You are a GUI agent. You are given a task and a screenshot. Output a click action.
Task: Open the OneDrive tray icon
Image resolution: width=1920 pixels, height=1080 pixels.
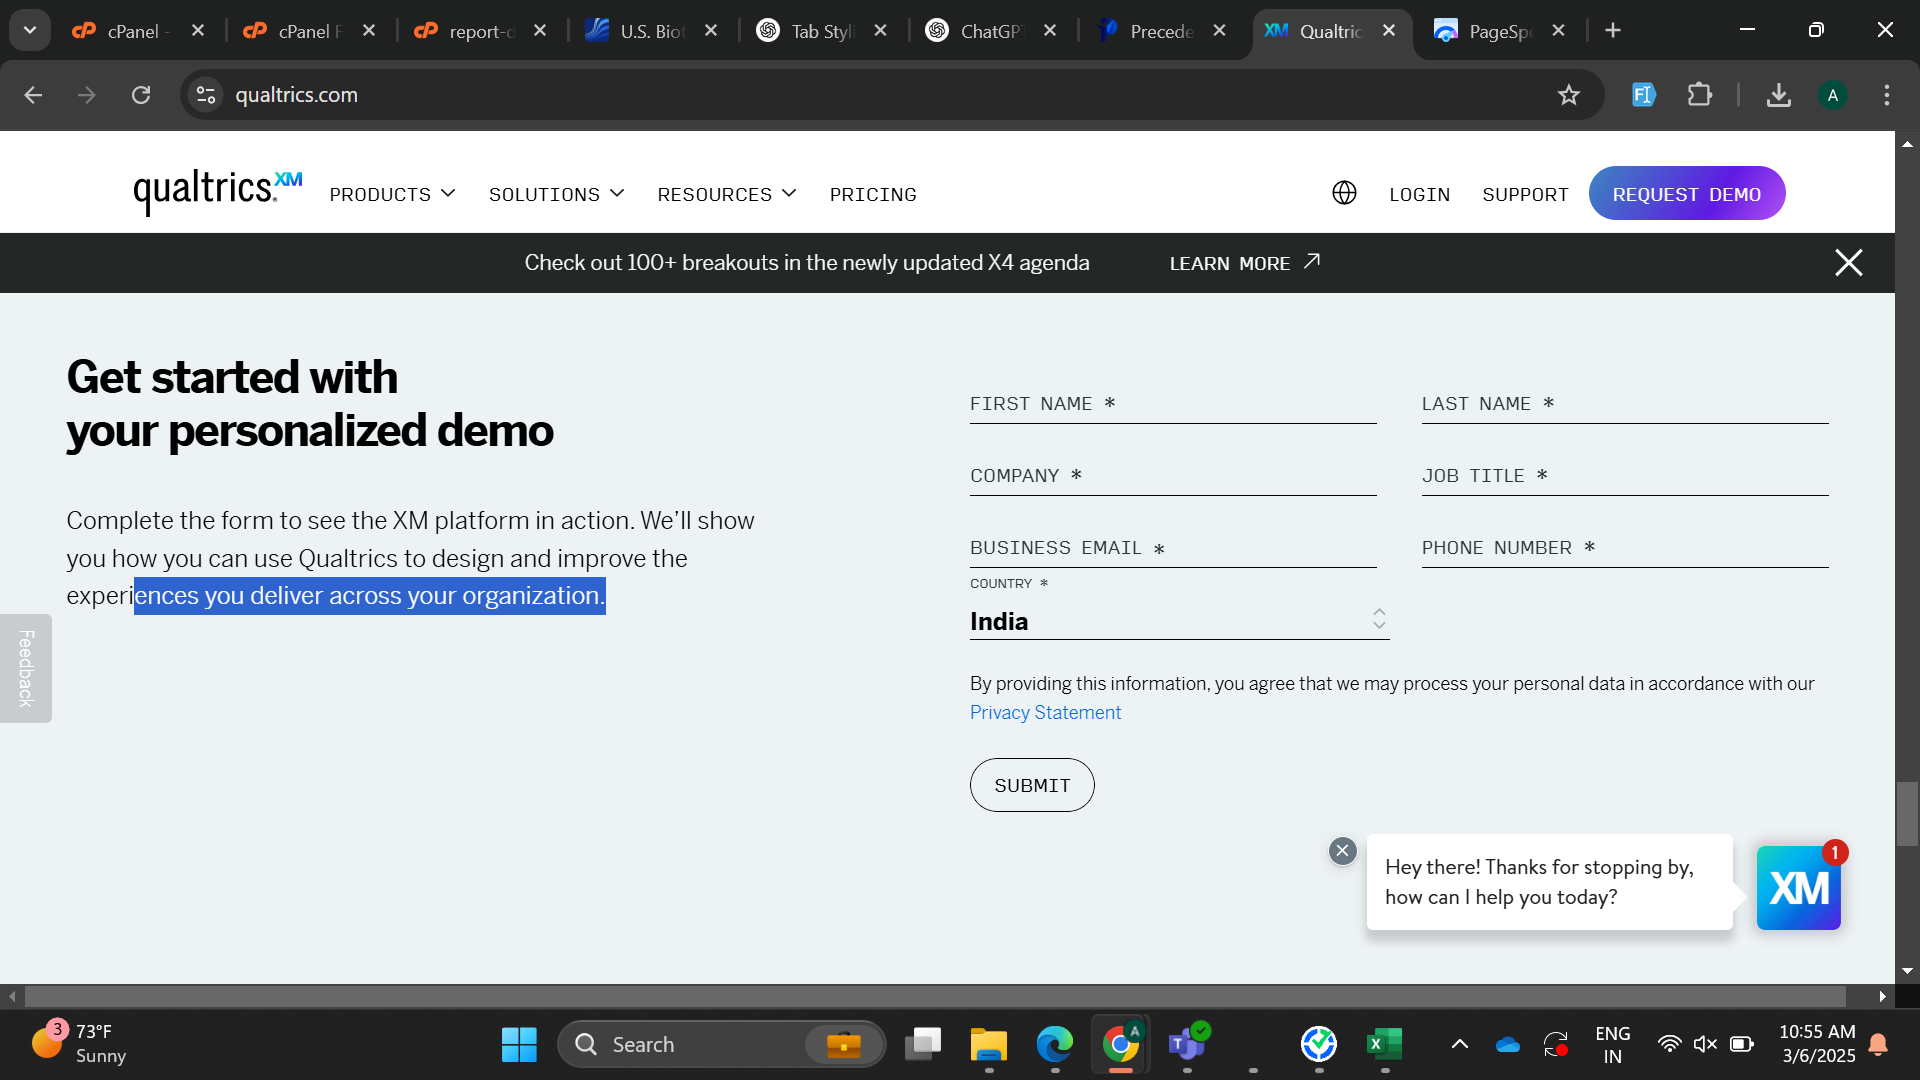1507,1045
